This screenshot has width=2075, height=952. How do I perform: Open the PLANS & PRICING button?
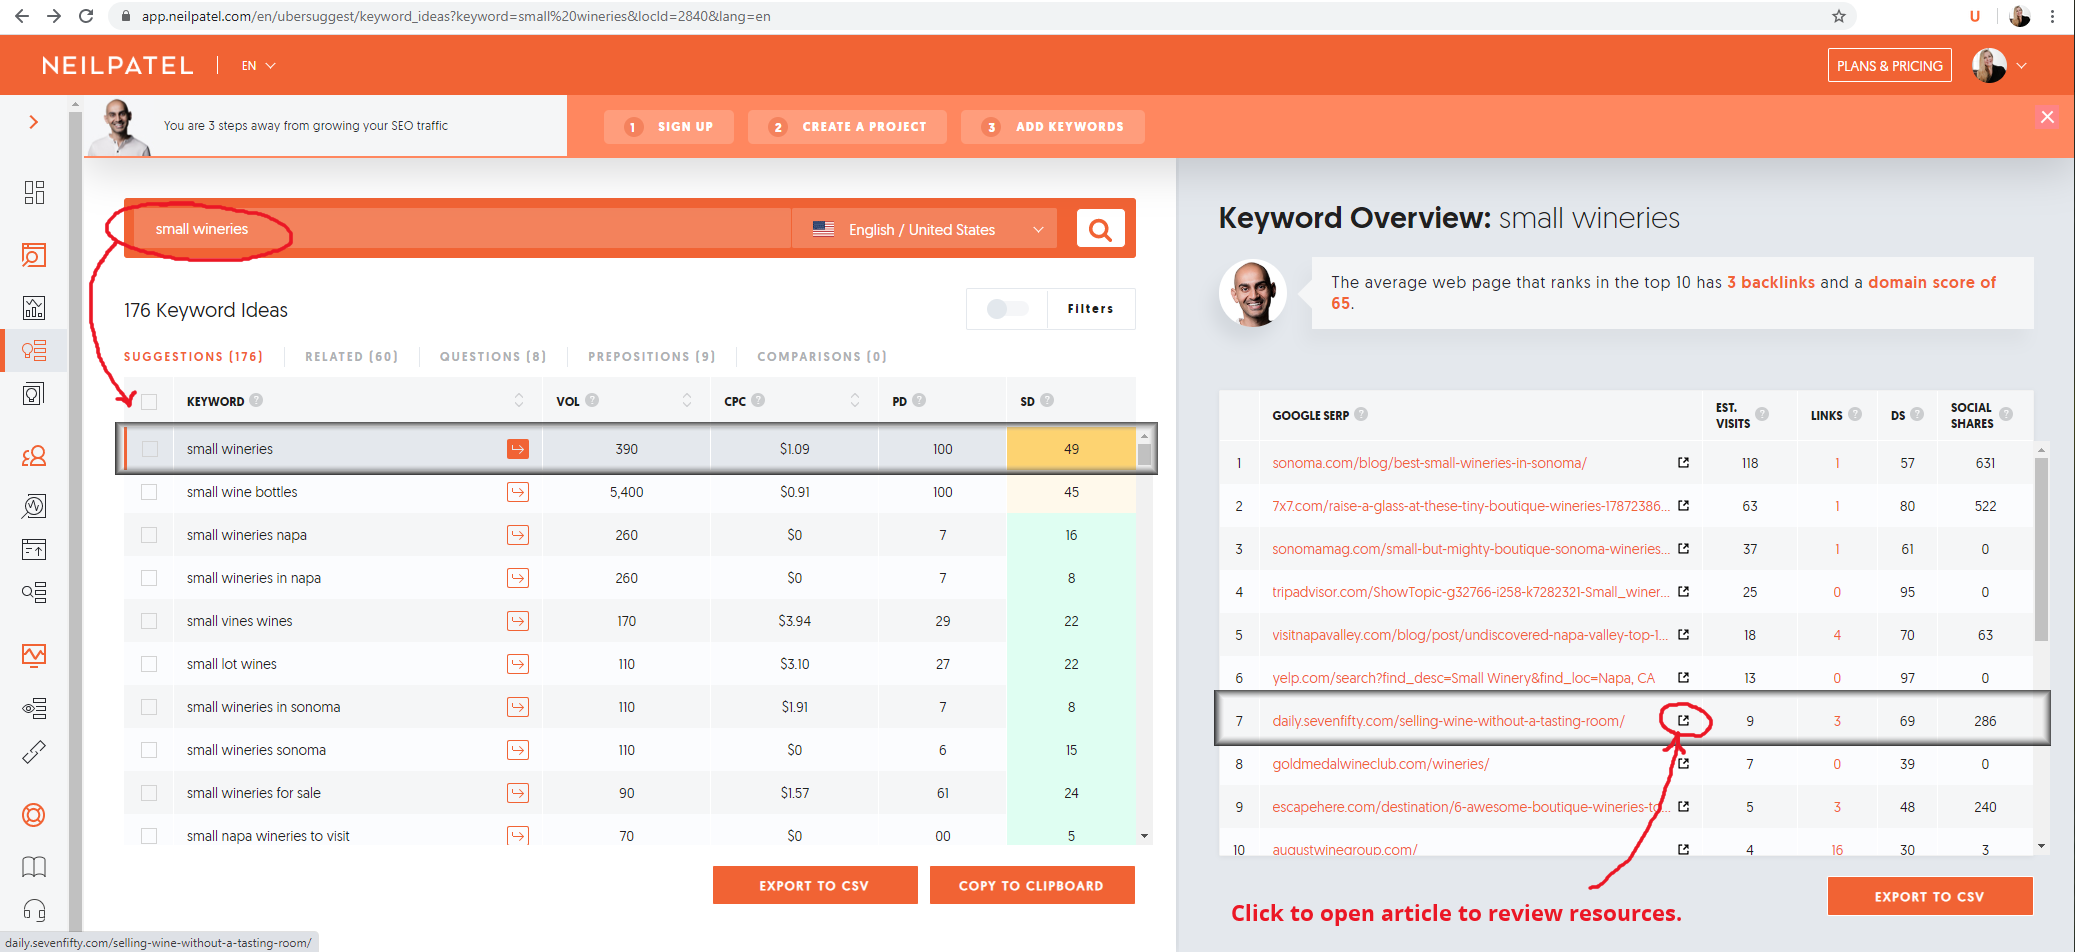[1888, 66]
